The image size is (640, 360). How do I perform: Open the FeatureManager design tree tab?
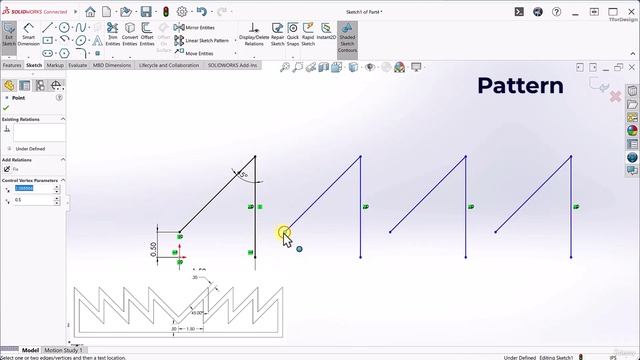9,85
